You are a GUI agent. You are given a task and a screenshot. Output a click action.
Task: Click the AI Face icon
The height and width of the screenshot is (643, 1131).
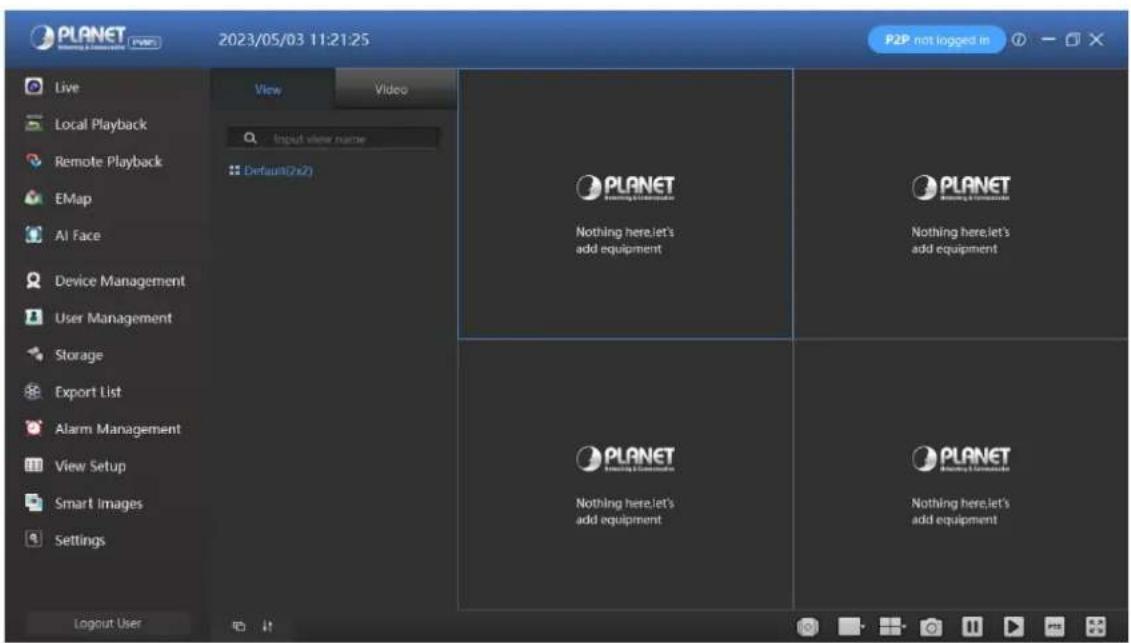pyautogui.click(x=33, y=235)
